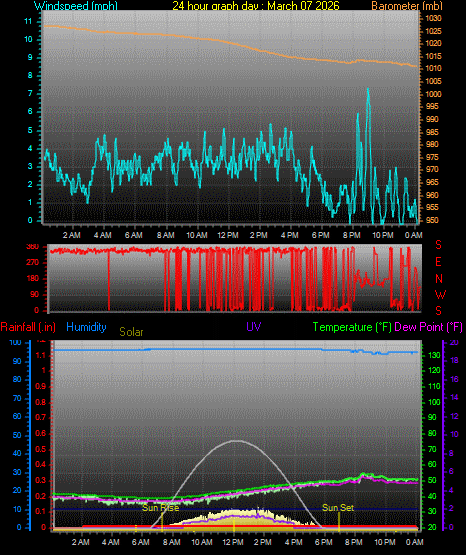Select 40 on the green temperature axis
The height and width of the screenshot is (555, 466).
click(432, 496)
